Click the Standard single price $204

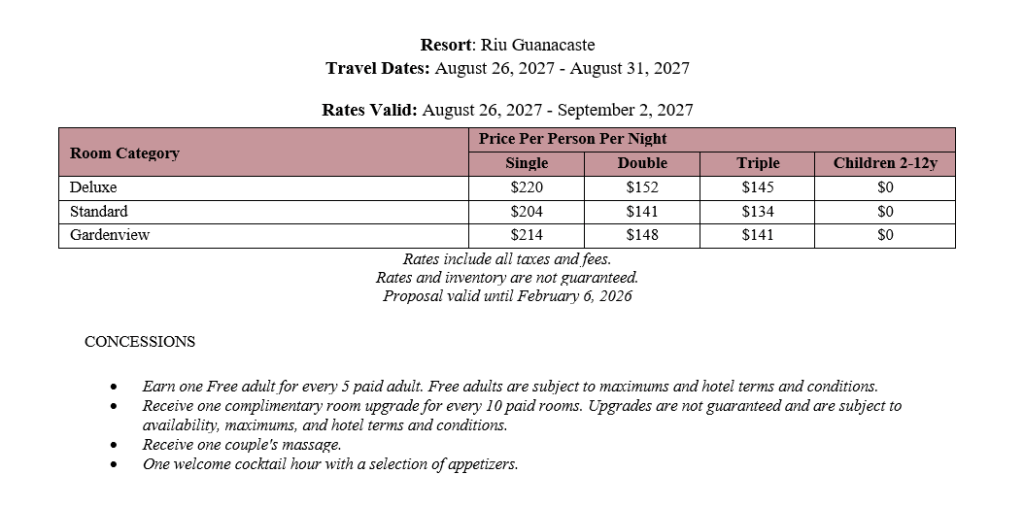pos(527,211)
